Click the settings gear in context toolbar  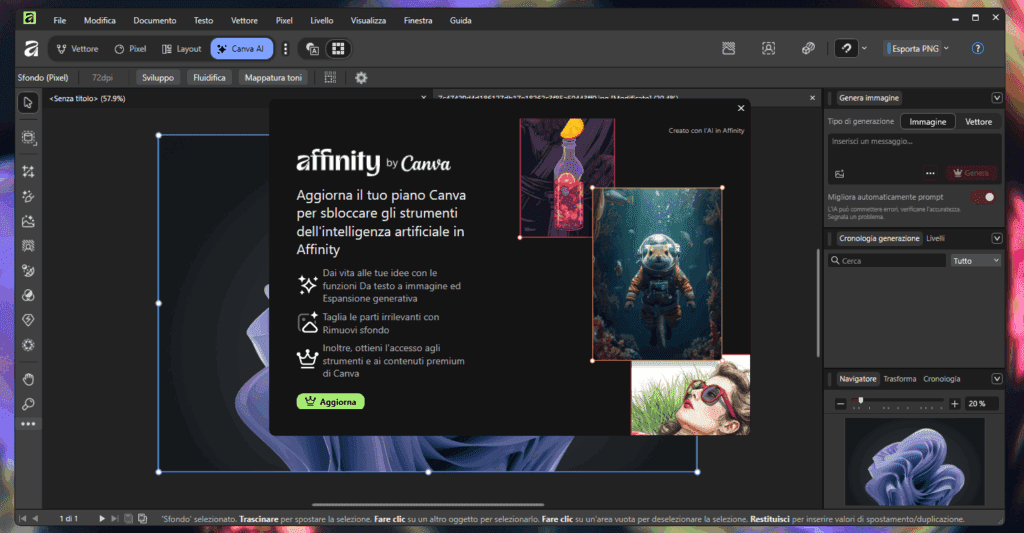coord(361,77)
